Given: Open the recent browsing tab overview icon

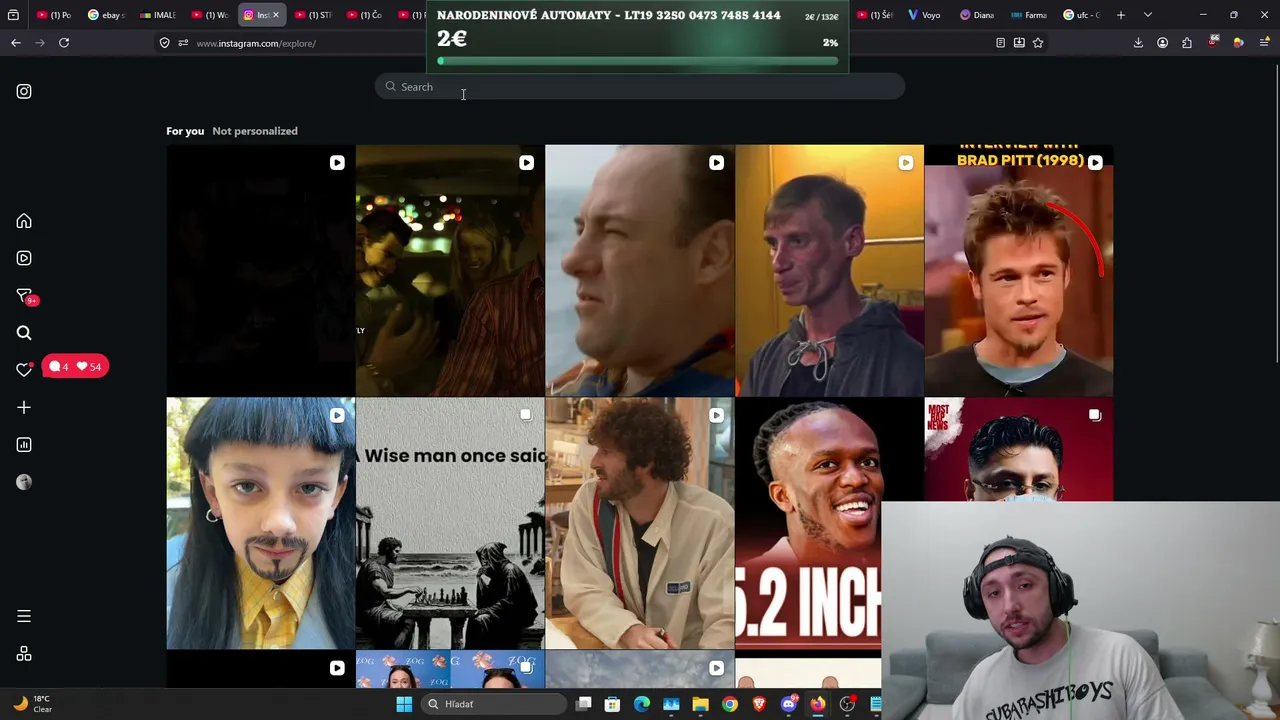Looking at the screenshot, I should [x=13, y=15].
